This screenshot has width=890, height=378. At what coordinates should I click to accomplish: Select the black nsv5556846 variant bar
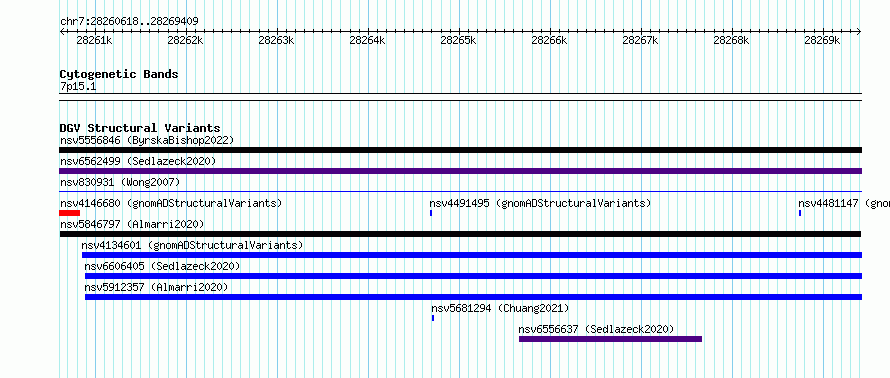[x=460, y=150]
